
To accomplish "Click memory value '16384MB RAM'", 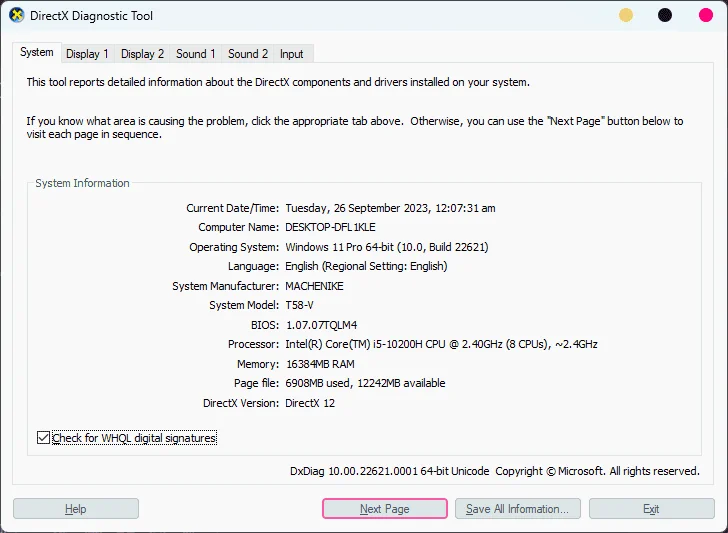I will (320, 364).
